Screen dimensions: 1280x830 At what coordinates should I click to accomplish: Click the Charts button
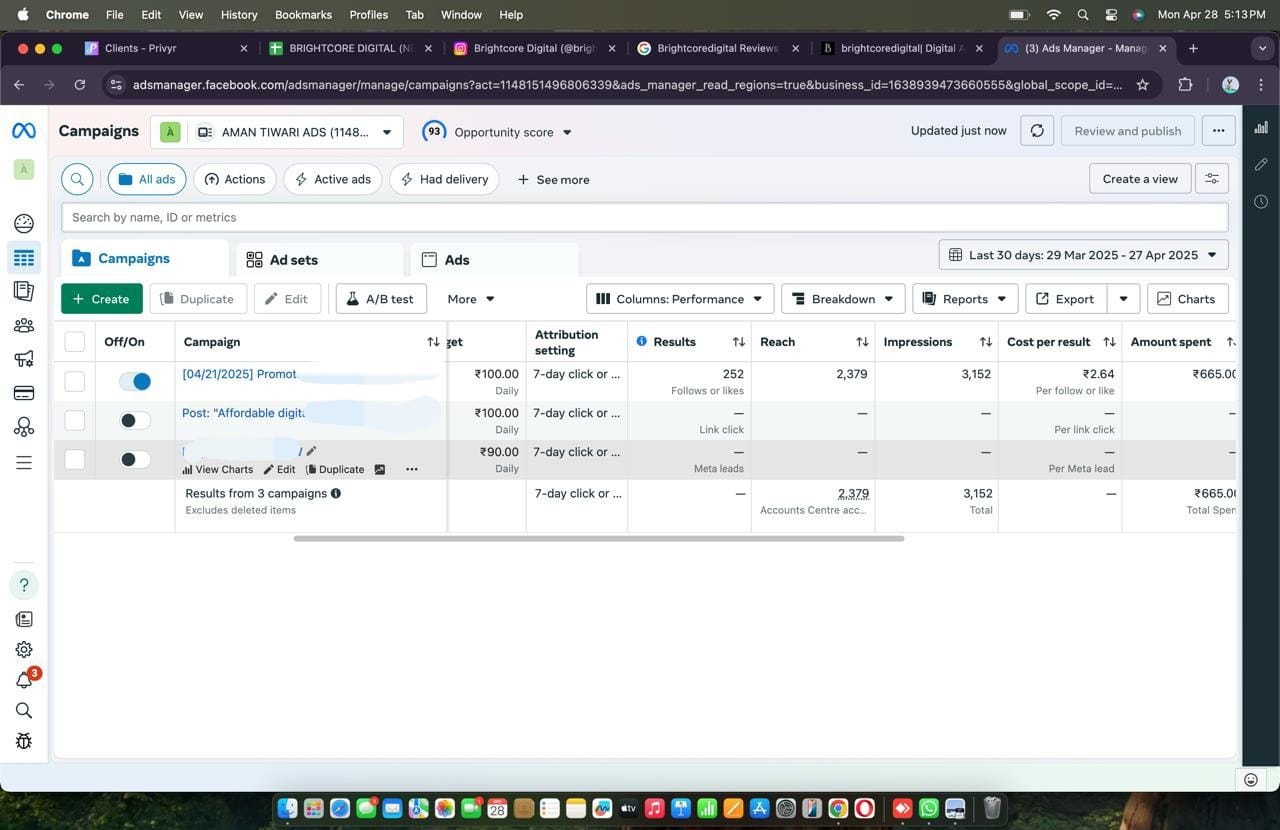(1188, 299)
